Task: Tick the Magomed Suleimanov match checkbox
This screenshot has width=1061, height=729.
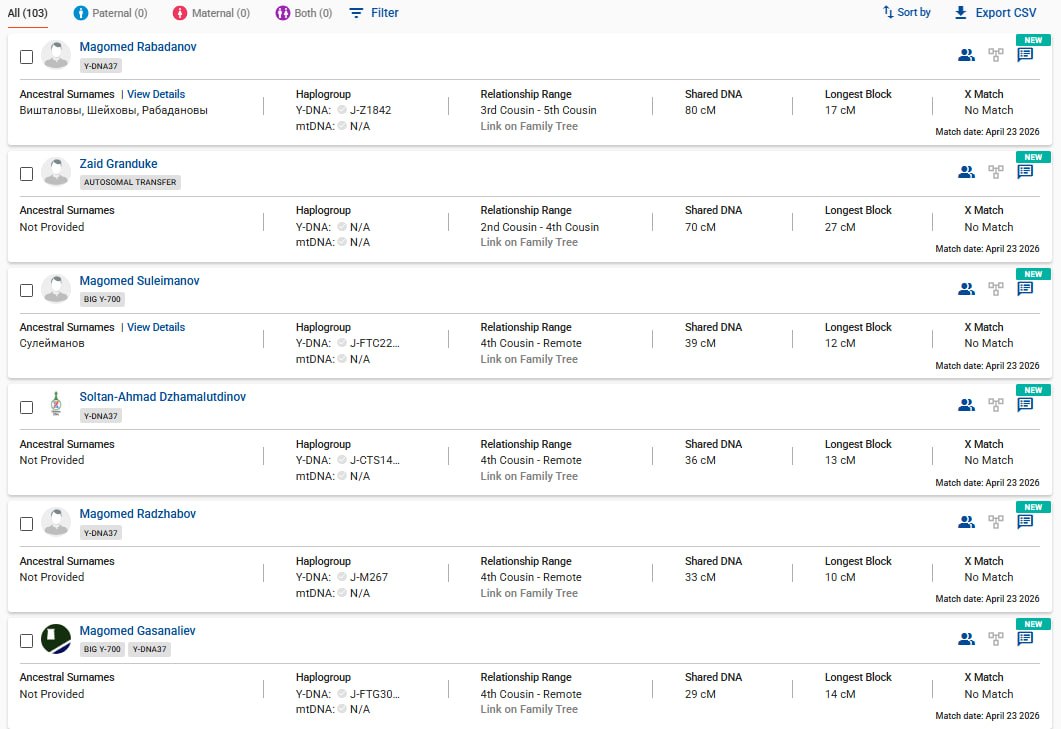Action: tap(26, 290)
